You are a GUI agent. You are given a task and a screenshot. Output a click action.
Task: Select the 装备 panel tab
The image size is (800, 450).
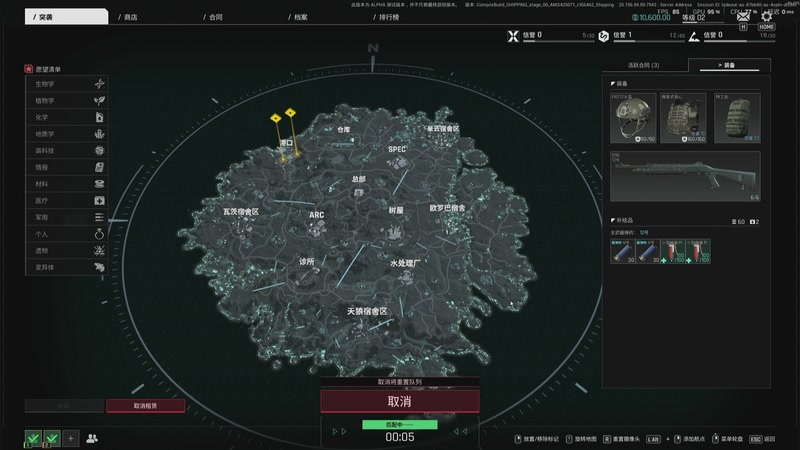click(729, 65)
